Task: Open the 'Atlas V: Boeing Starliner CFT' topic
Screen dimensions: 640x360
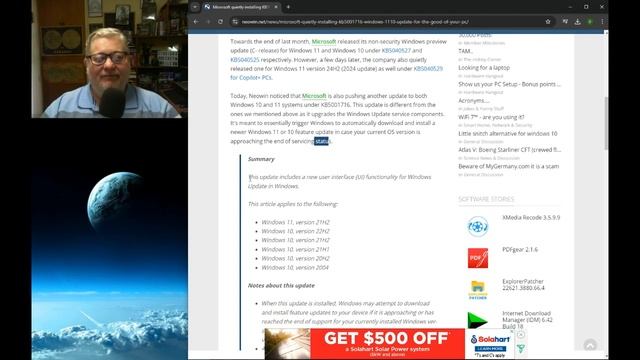Action: point(509,150)
